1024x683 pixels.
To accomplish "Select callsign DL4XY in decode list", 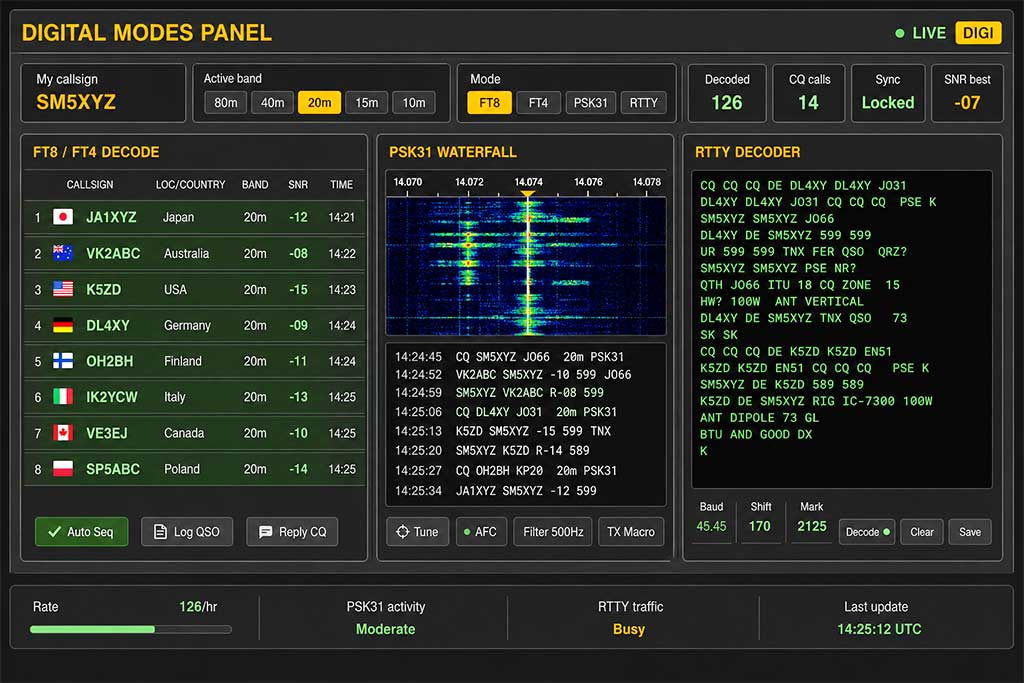I will pyautogui.click(x=195, y=325).
